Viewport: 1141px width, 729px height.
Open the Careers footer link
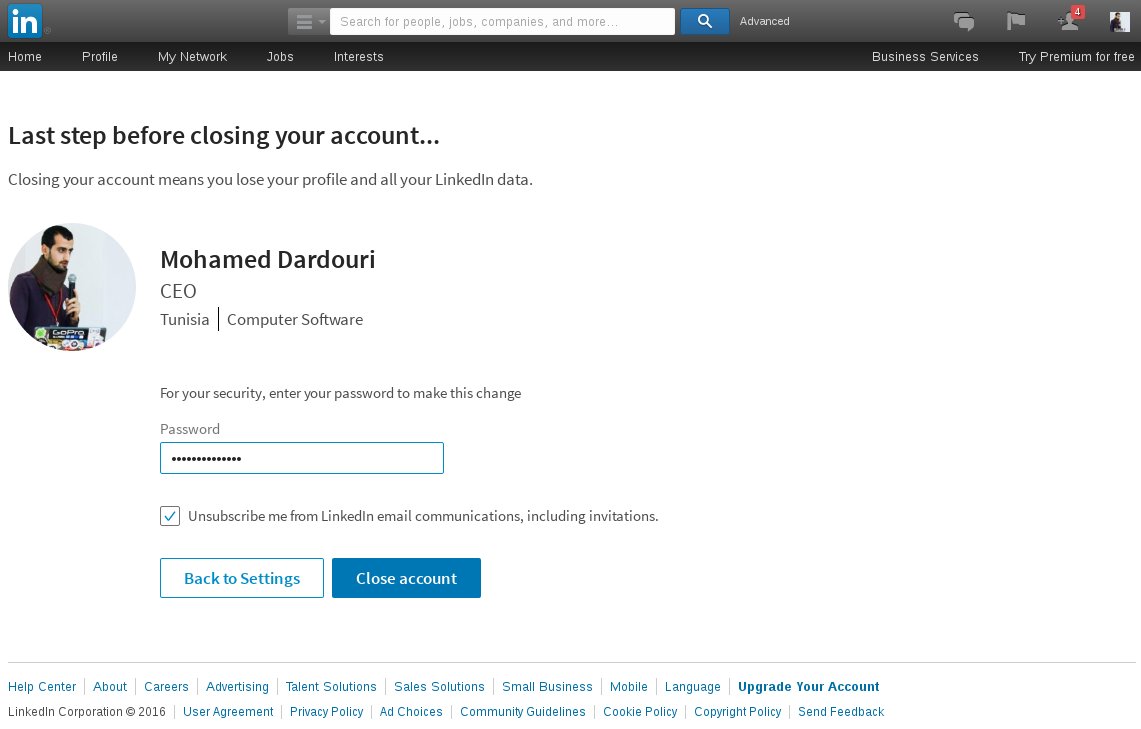click(x=166, y=687)
